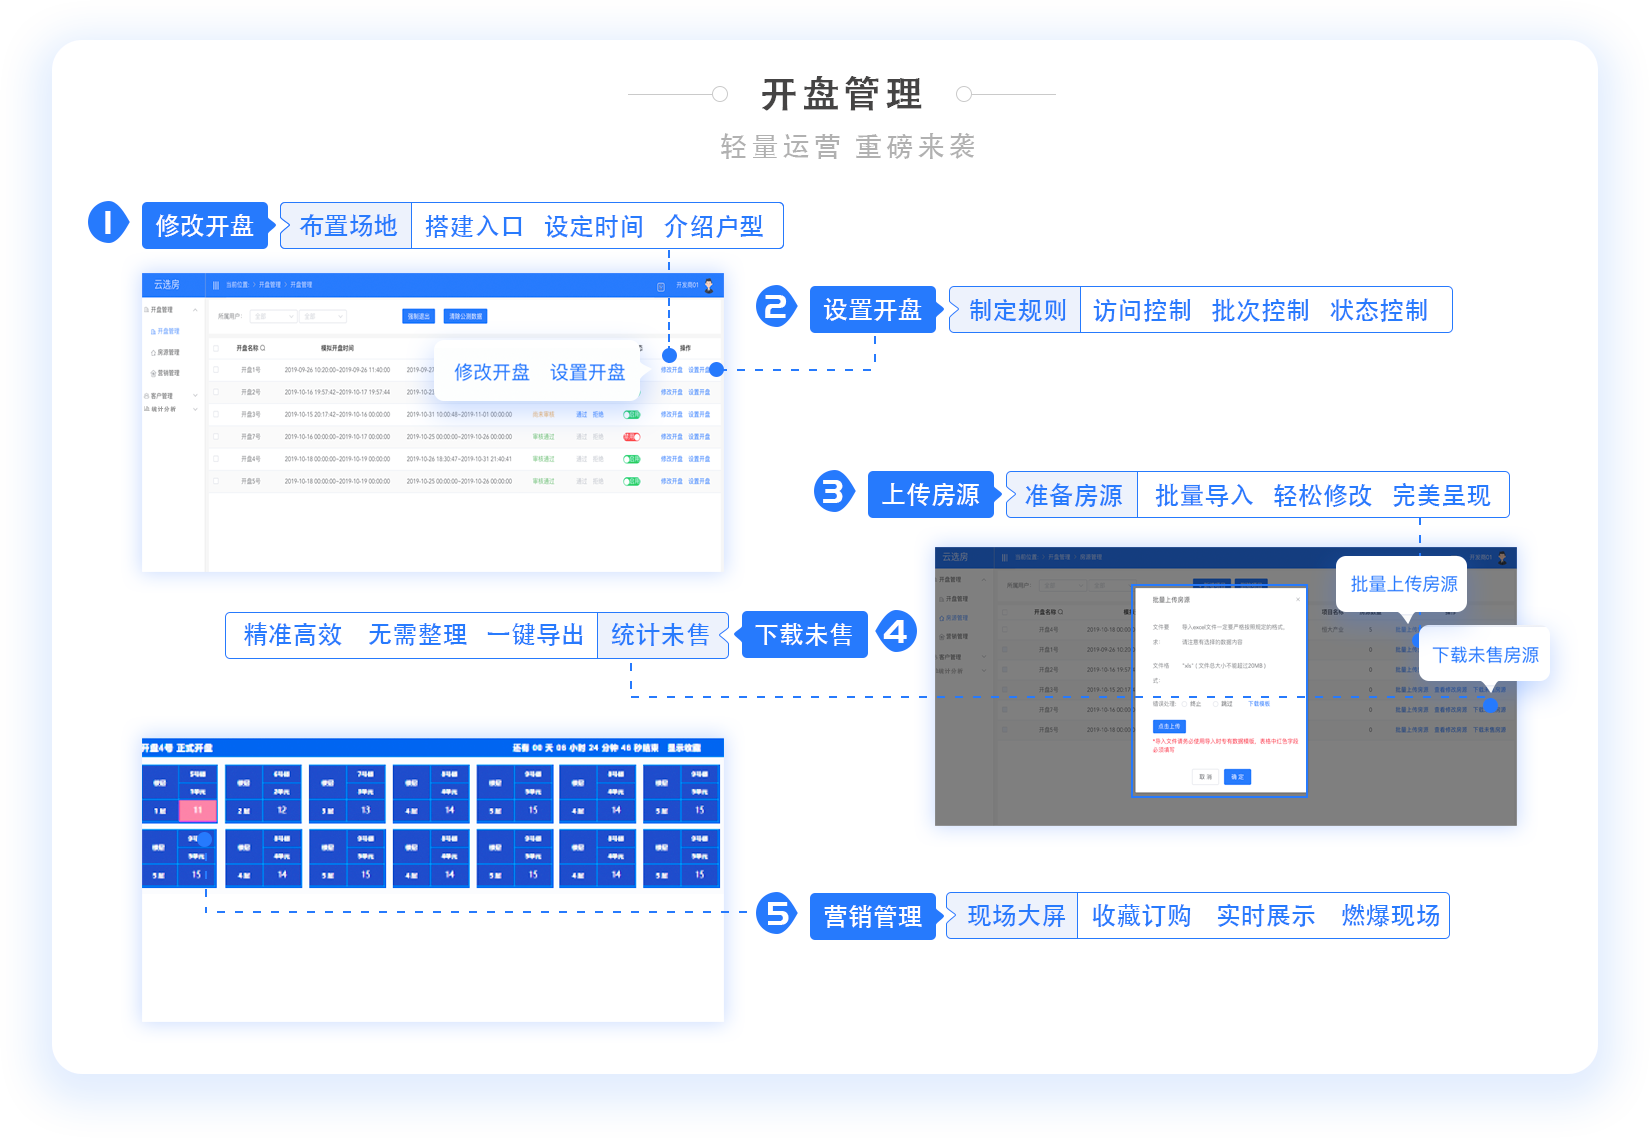
Task: Expand the 客户管理 sidebar section
Action: click(x=194, y=396)
